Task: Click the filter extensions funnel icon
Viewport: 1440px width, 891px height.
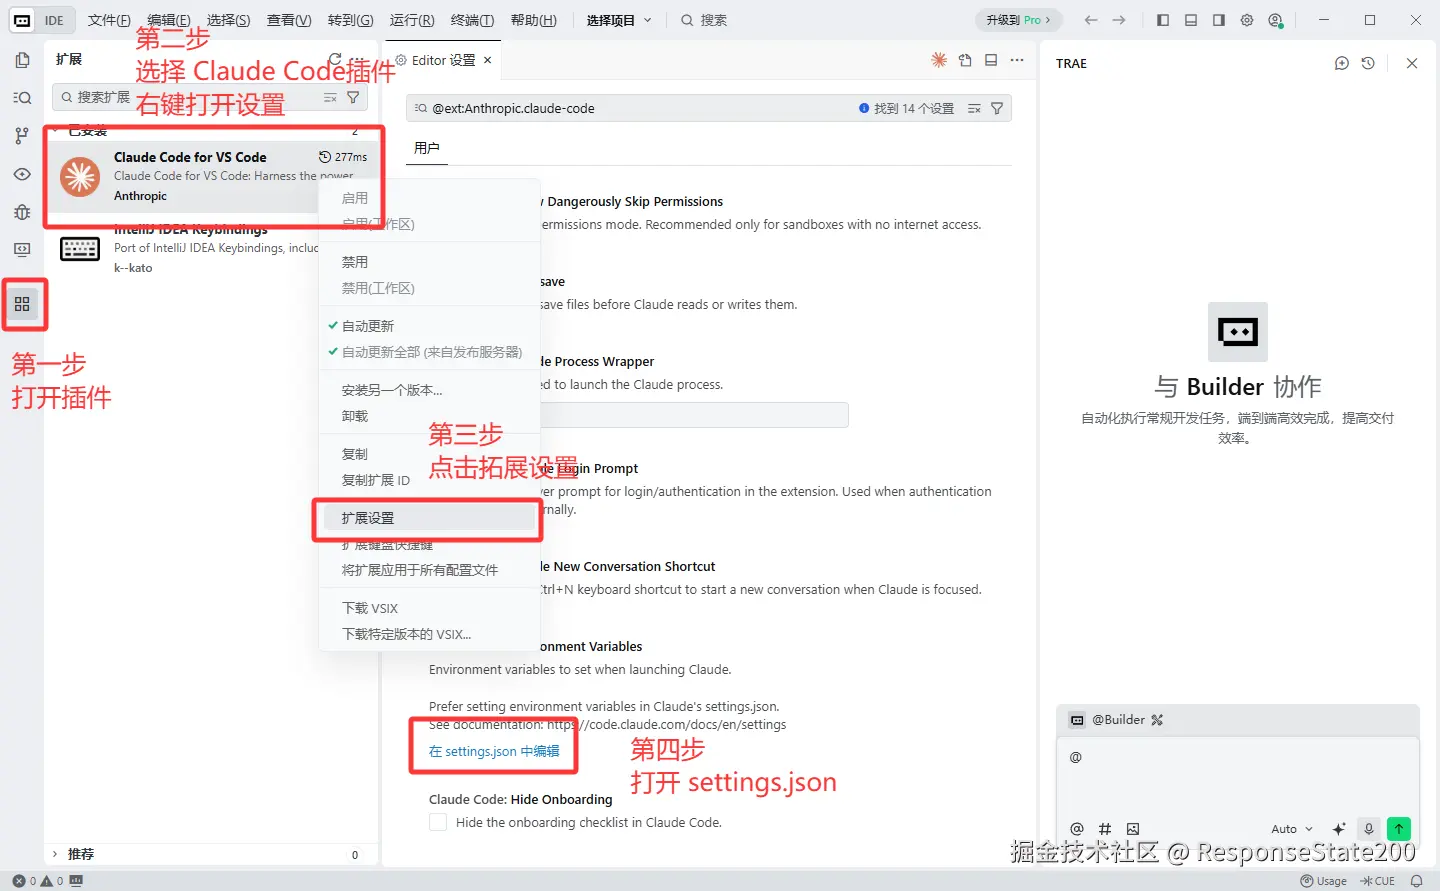Action: [x=353, y=97]
